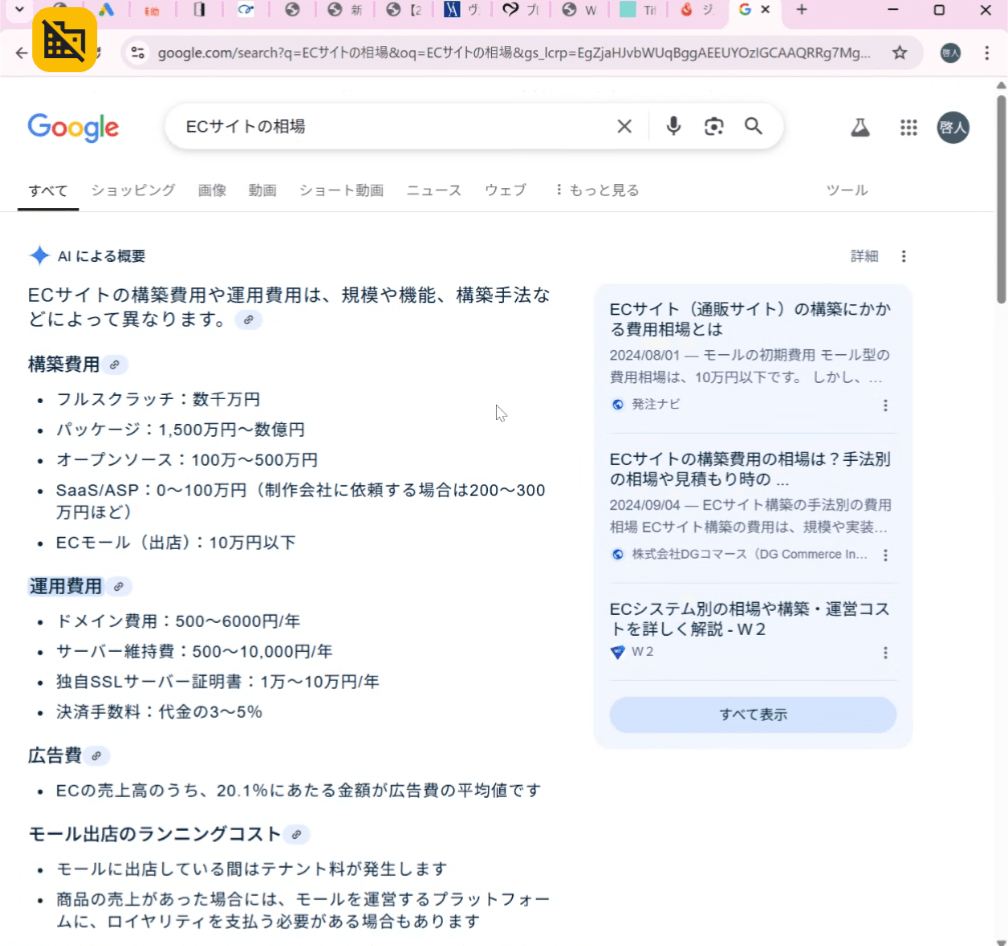Switch to the ショッピング tab
1008x946 pixels.
click(133, 190)
